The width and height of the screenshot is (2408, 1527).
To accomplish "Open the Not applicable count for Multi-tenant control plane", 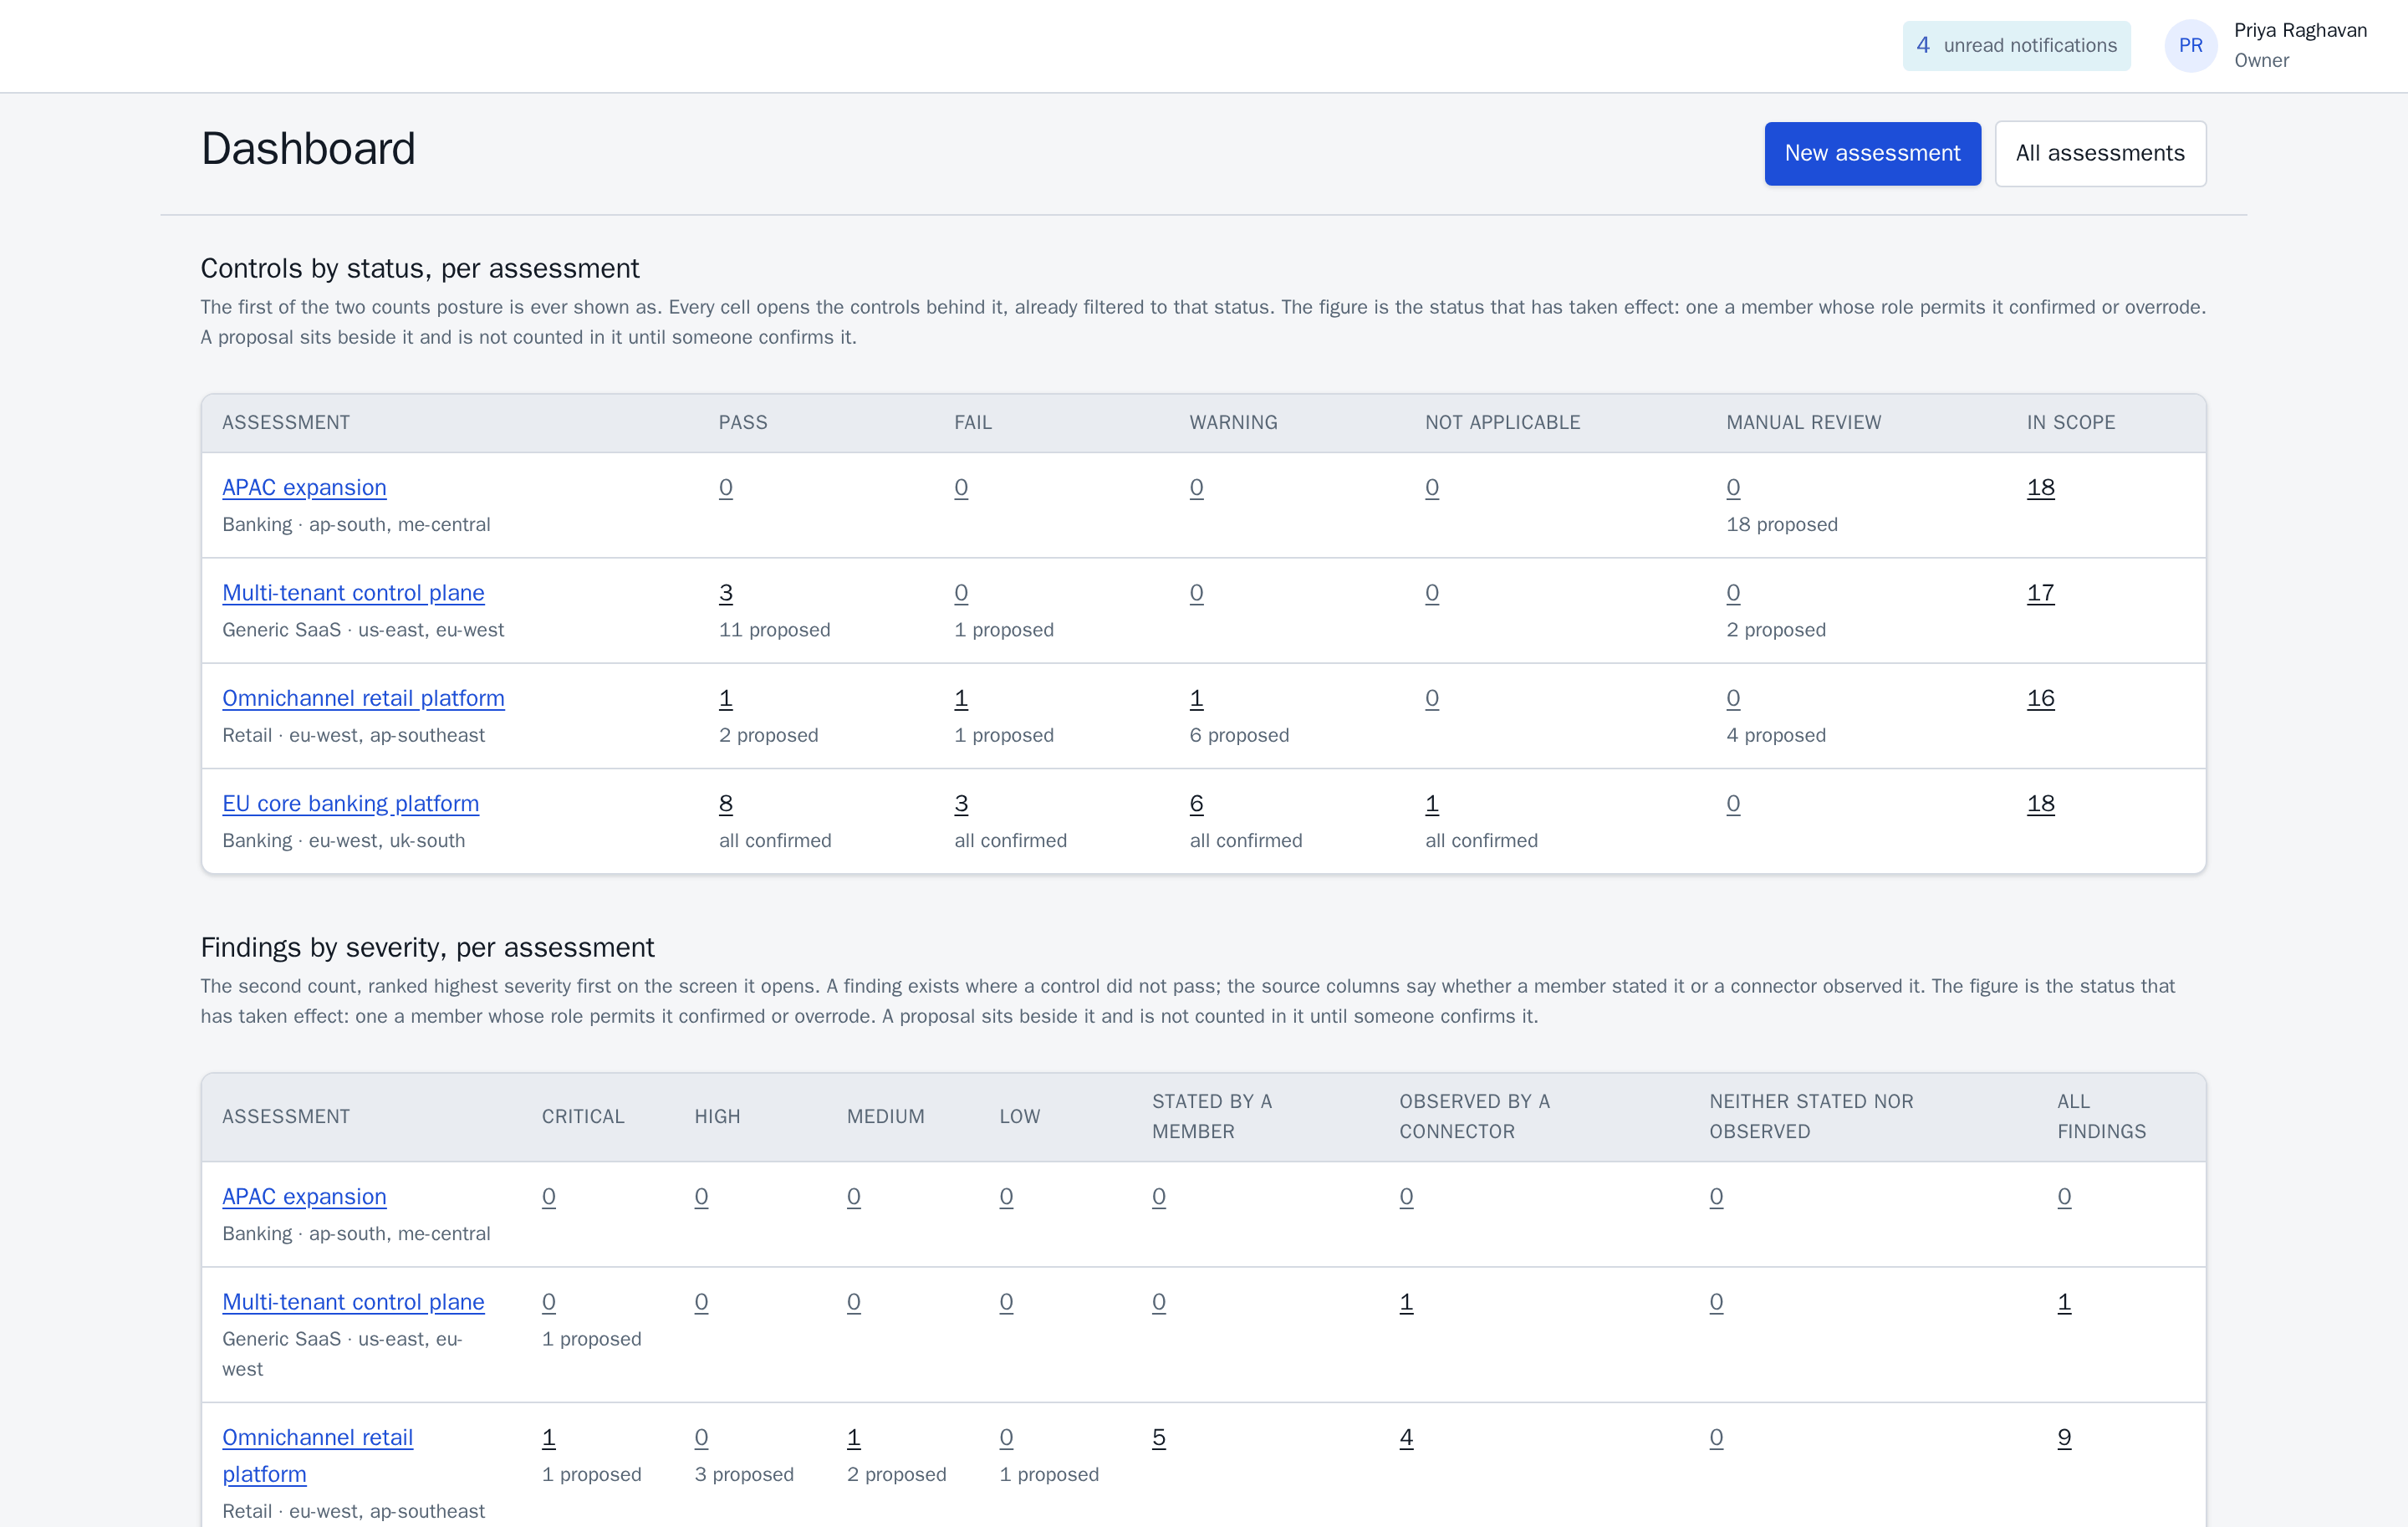I will click(x=1432, y=592).
